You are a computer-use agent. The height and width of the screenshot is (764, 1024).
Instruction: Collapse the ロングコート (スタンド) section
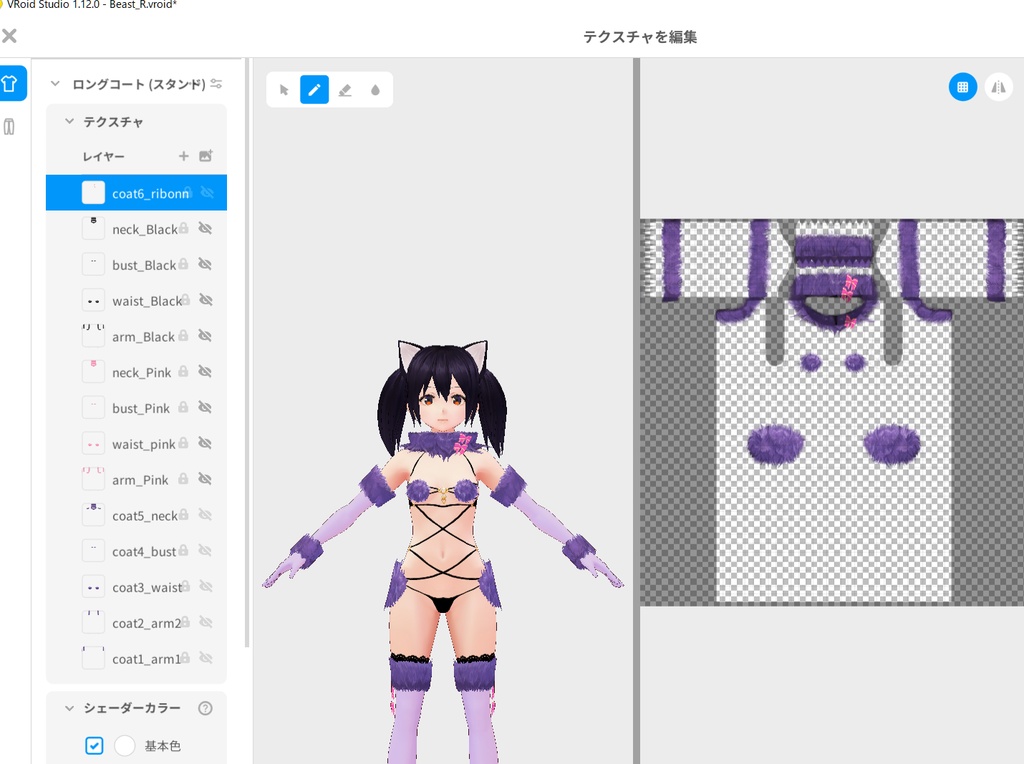[x=55, y=84]
